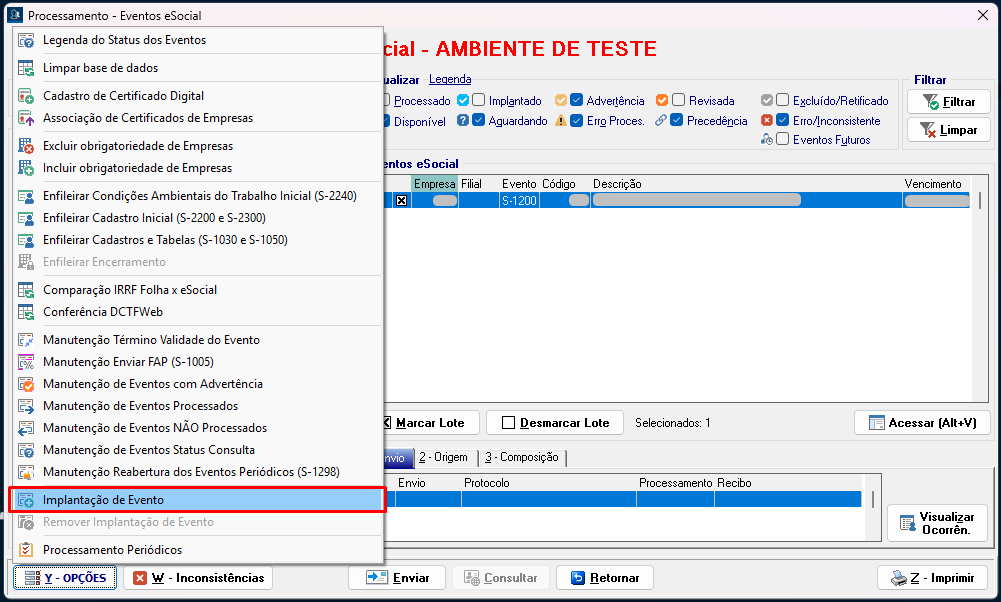The image size is (1001, 602).
Task: Click the Processamento Periódicos icon
Action: (26, 550)
